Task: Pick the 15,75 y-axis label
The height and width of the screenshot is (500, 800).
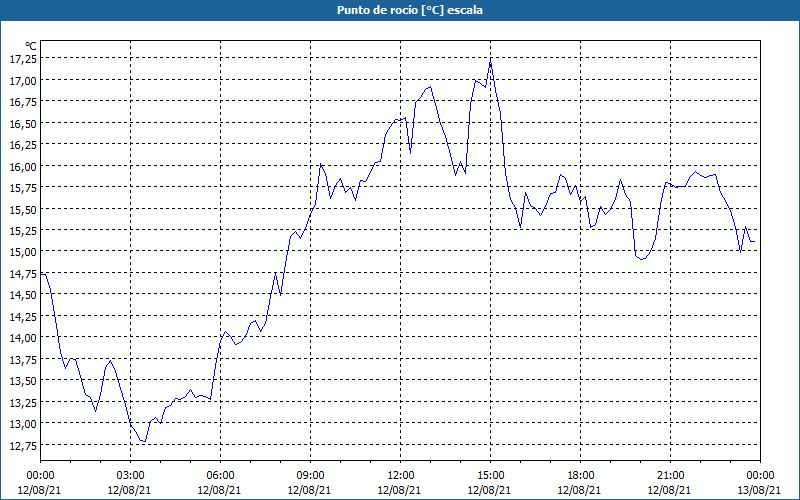Action: coord(23,188)
